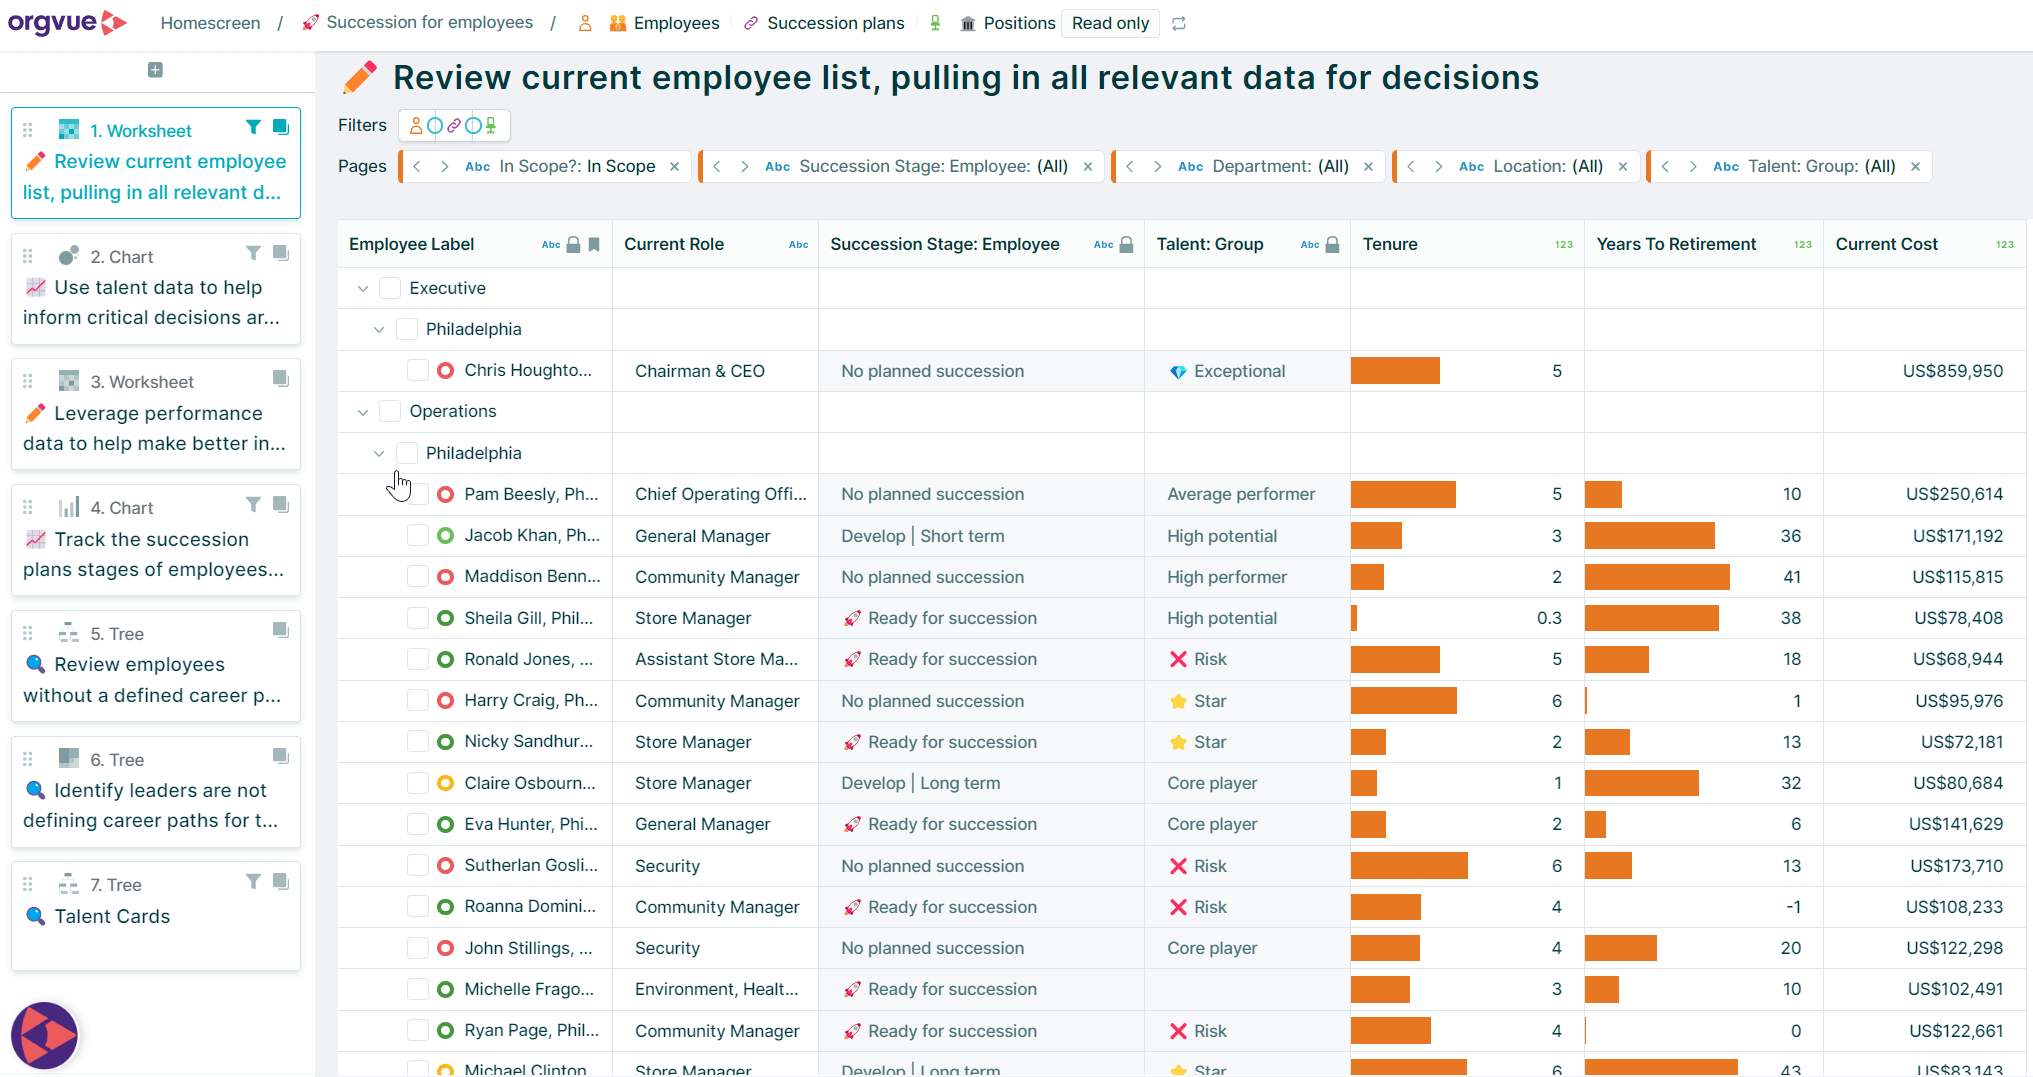Click the filter funnel on 1. Worksheet card
Viewport: 2033px width, 1077px height.
(x=253, y=127)
